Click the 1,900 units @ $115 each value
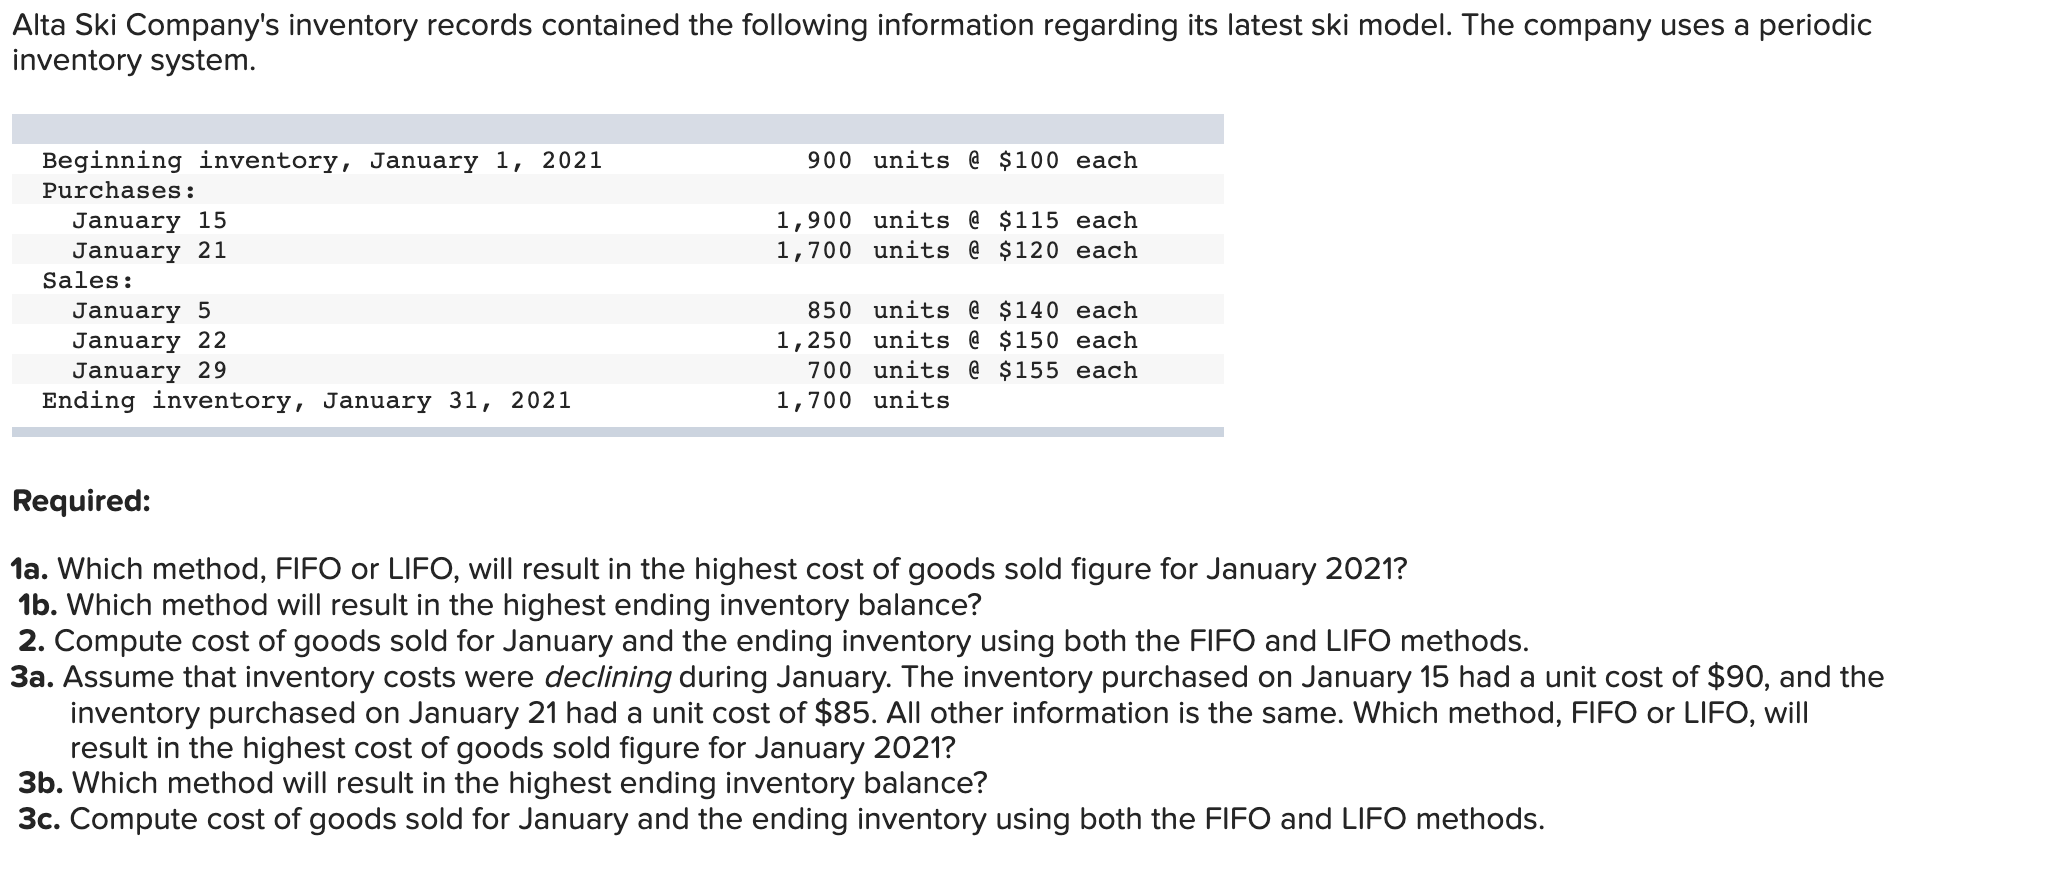Viewport: 2046px width, 872px height. click(x=957, y=220)
